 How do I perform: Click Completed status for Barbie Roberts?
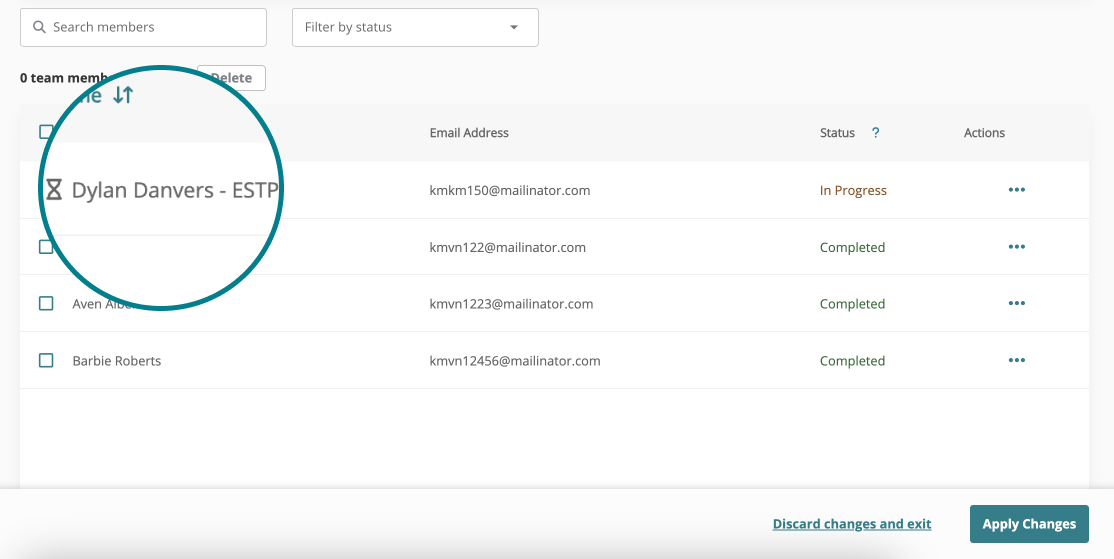coord(852,361)
